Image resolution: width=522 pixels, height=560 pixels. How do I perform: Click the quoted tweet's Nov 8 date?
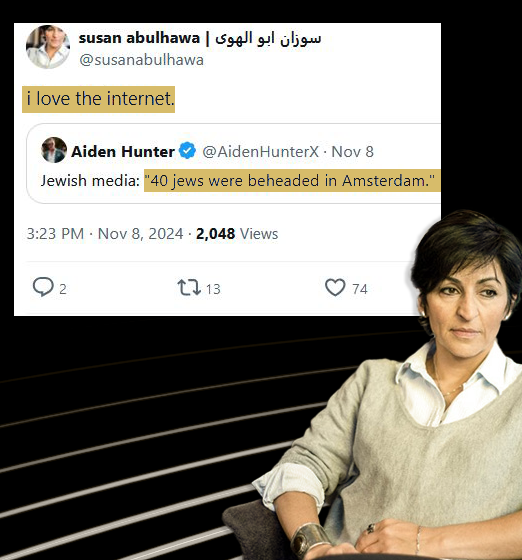(x=352, y=151)
